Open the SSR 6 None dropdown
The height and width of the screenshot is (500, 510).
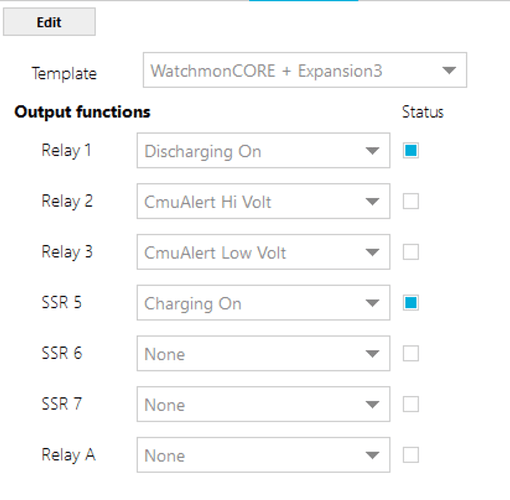263,353
